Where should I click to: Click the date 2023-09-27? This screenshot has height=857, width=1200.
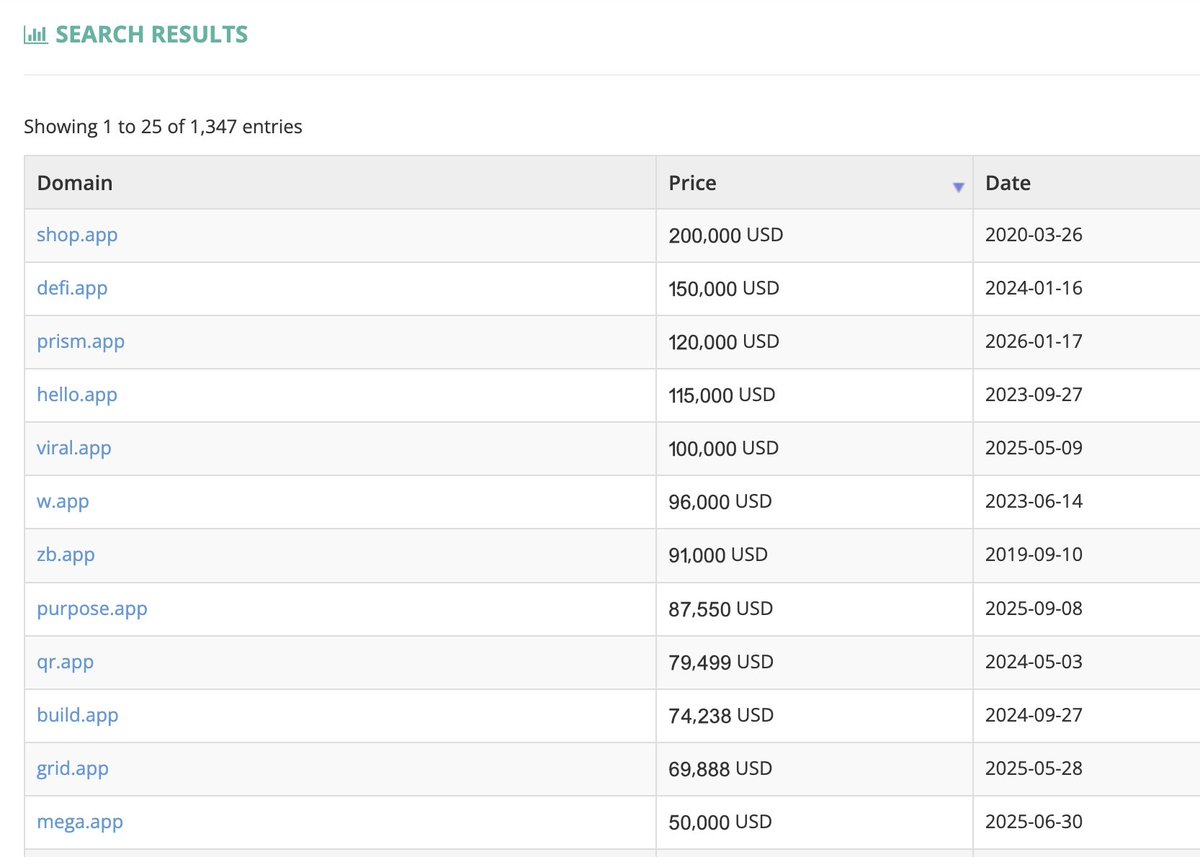1034,395
